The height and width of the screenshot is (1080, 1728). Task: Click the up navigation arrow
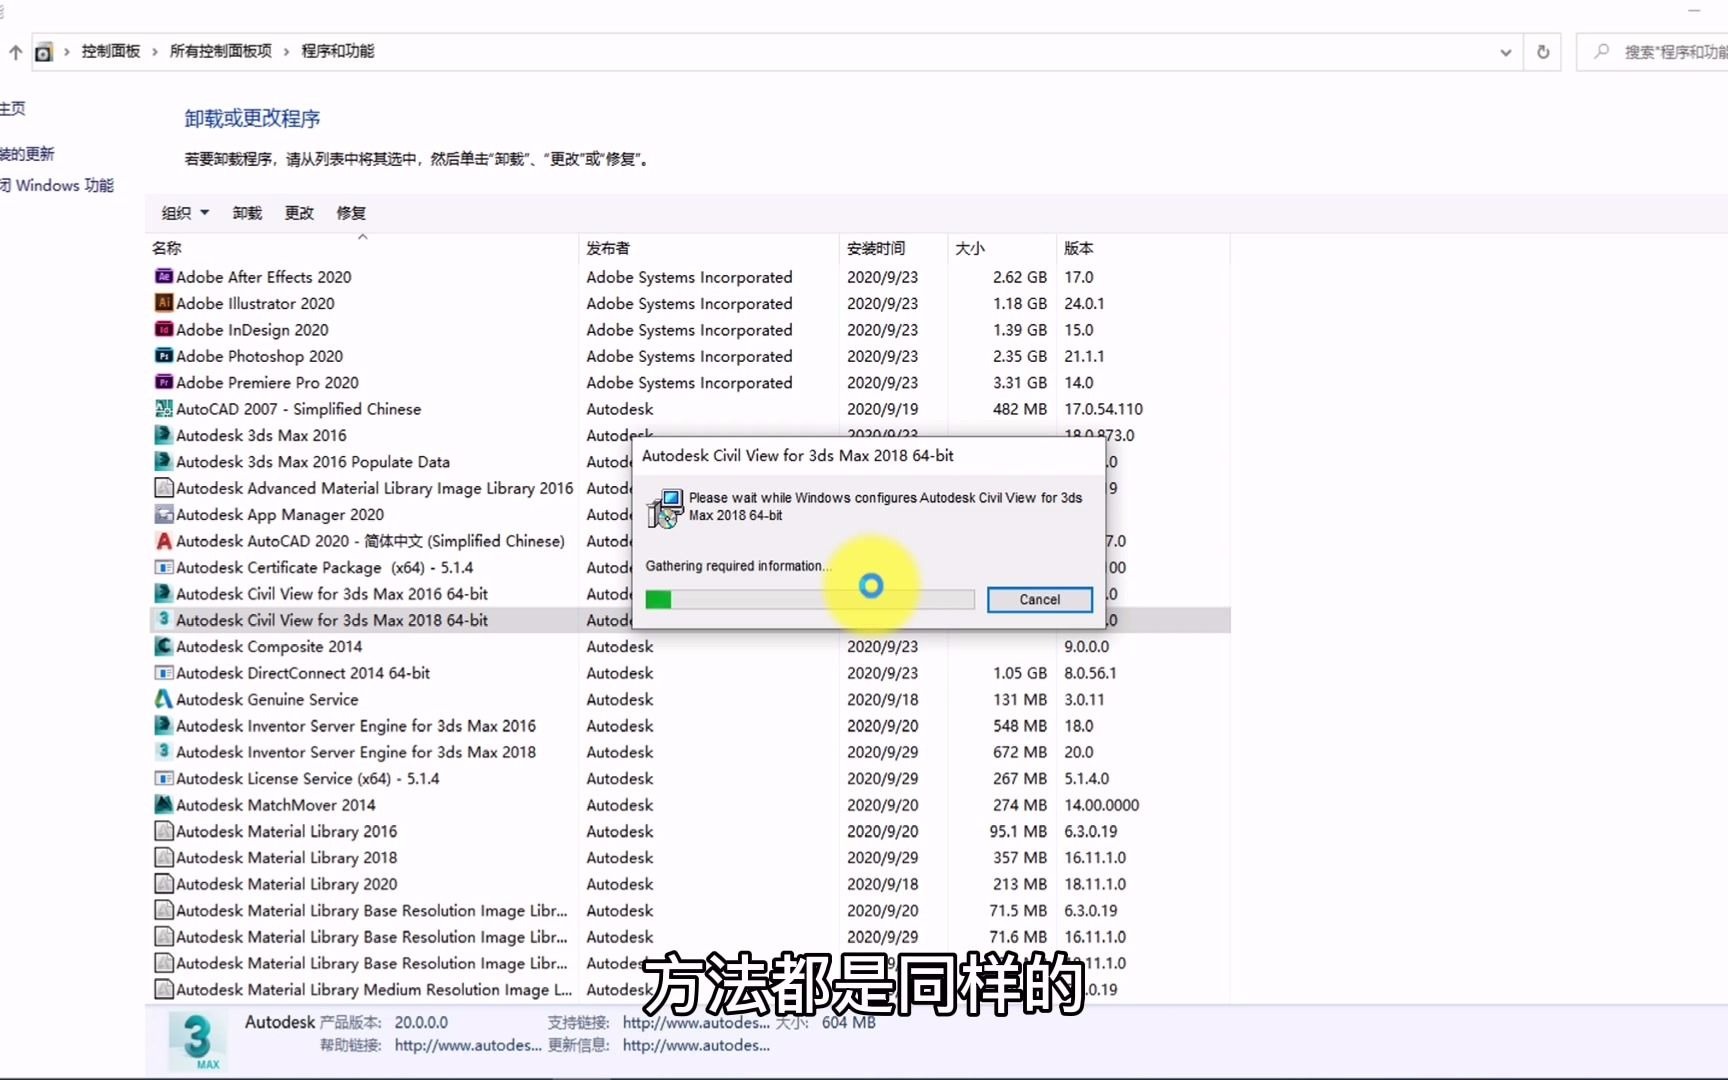(15, 51)
